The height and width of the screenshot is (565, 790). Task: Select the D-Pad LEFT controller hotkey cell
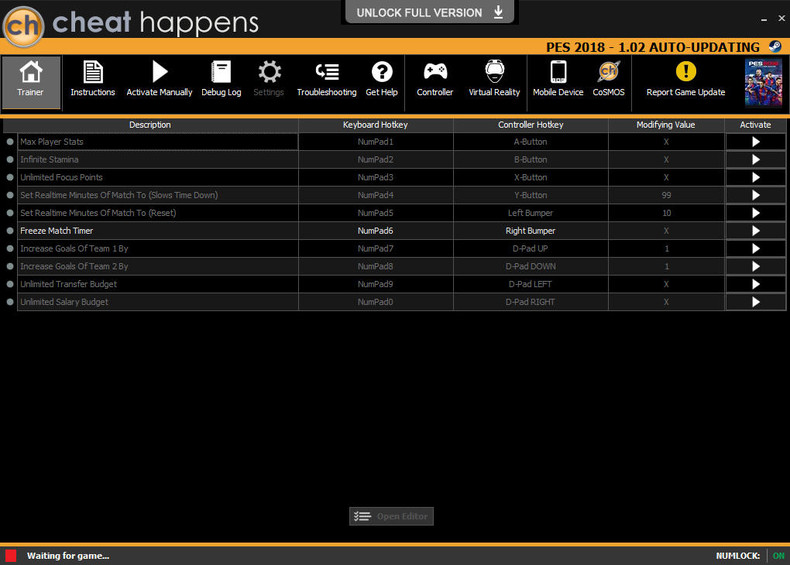[x=531, y=284]
